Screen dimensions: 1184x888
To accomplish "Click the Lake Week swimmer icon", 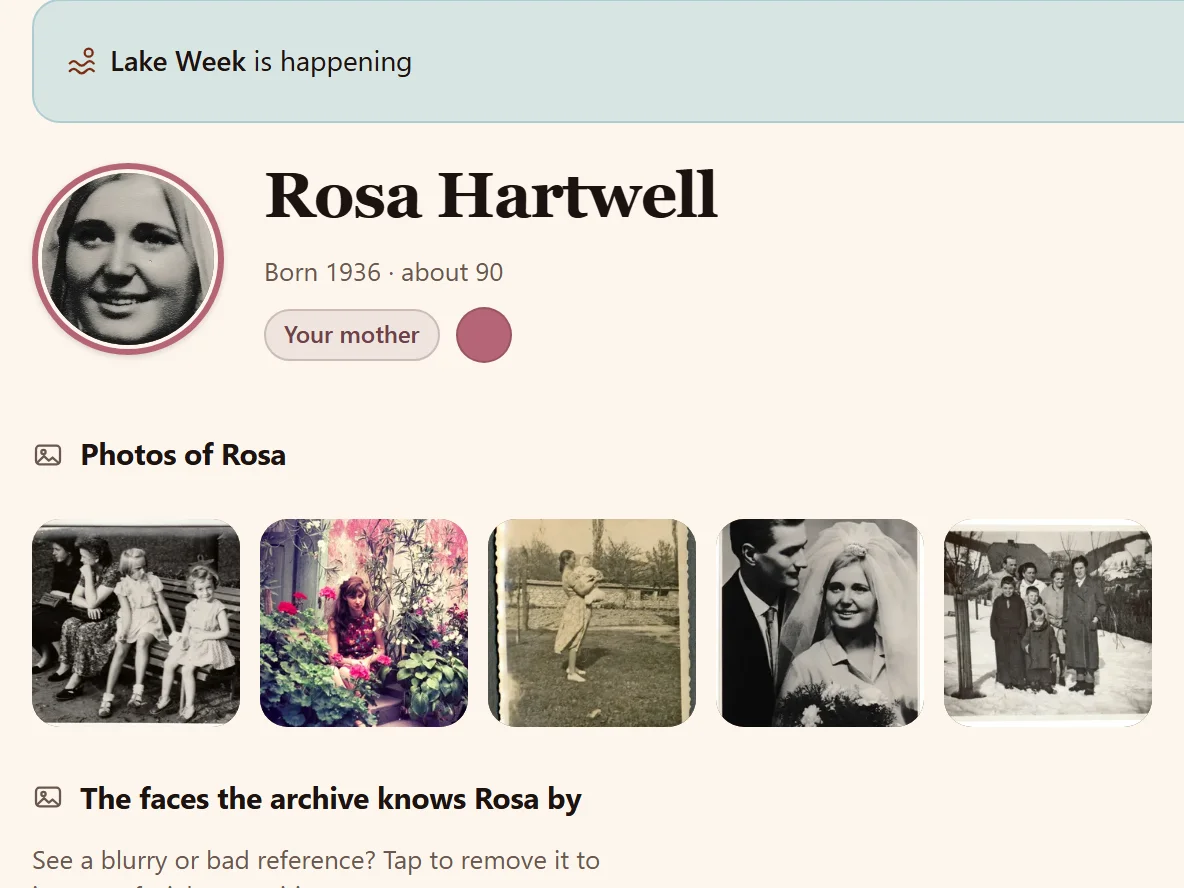I will [82, 61].
